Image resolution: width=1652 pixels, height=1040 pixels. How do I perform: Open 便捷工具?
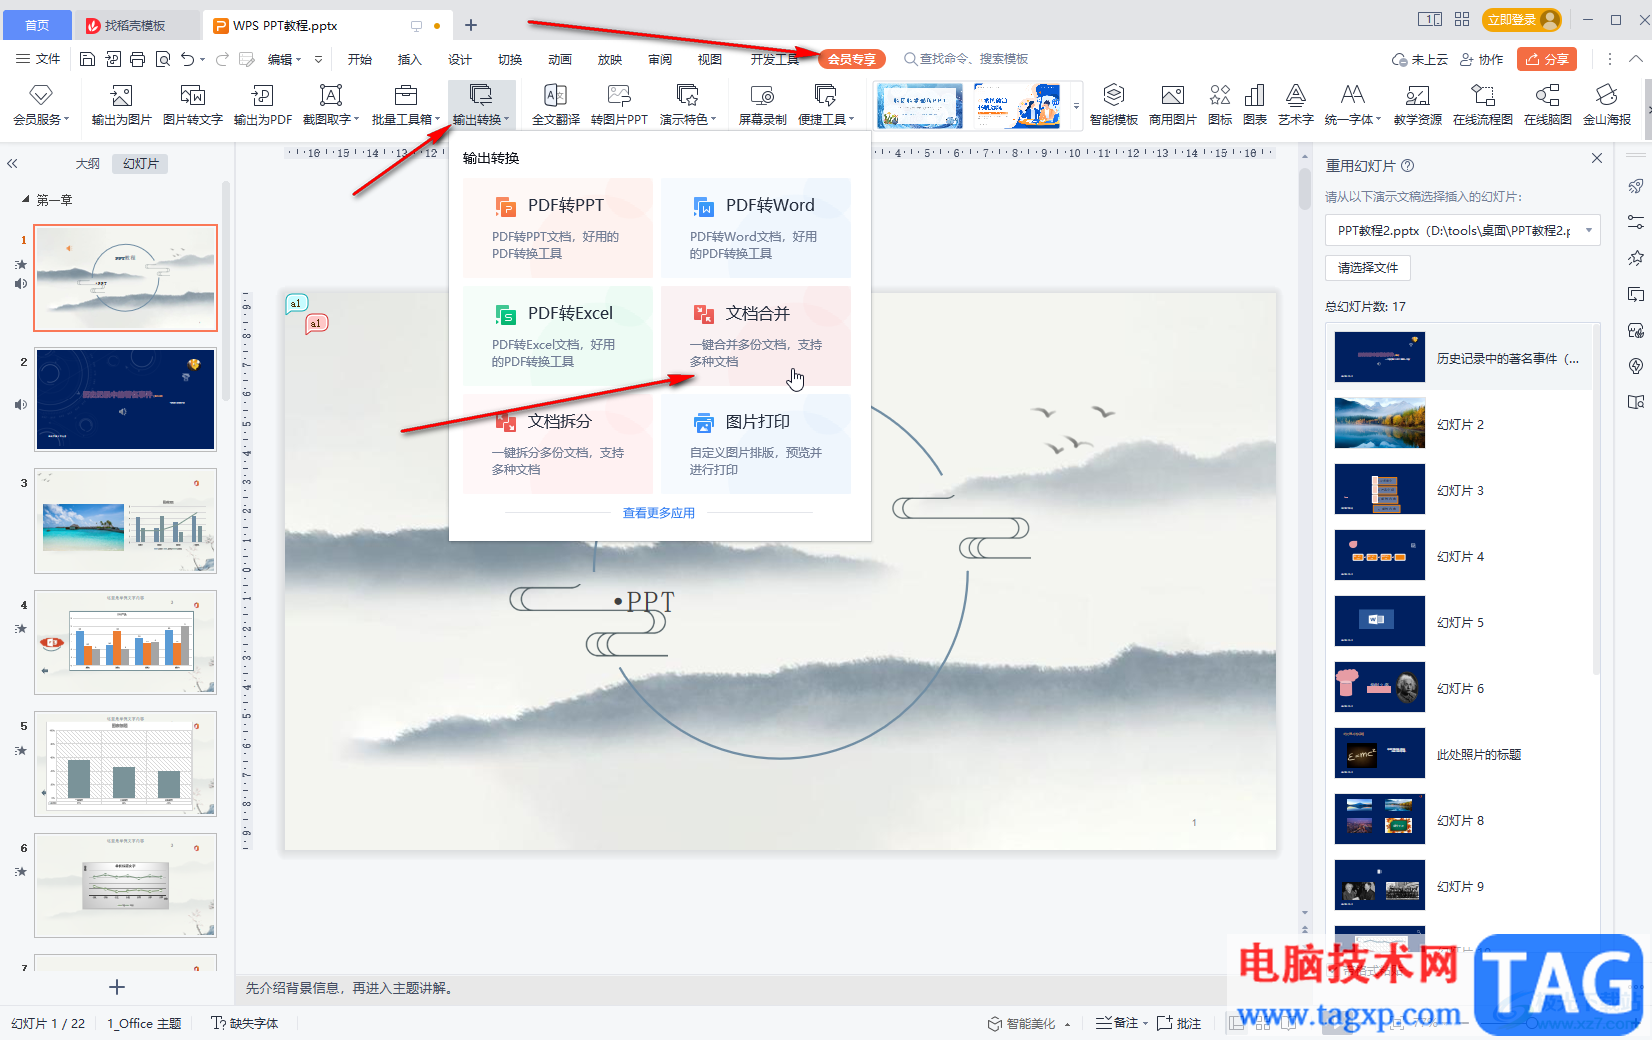pyautogui.click(x=826, y=105)
